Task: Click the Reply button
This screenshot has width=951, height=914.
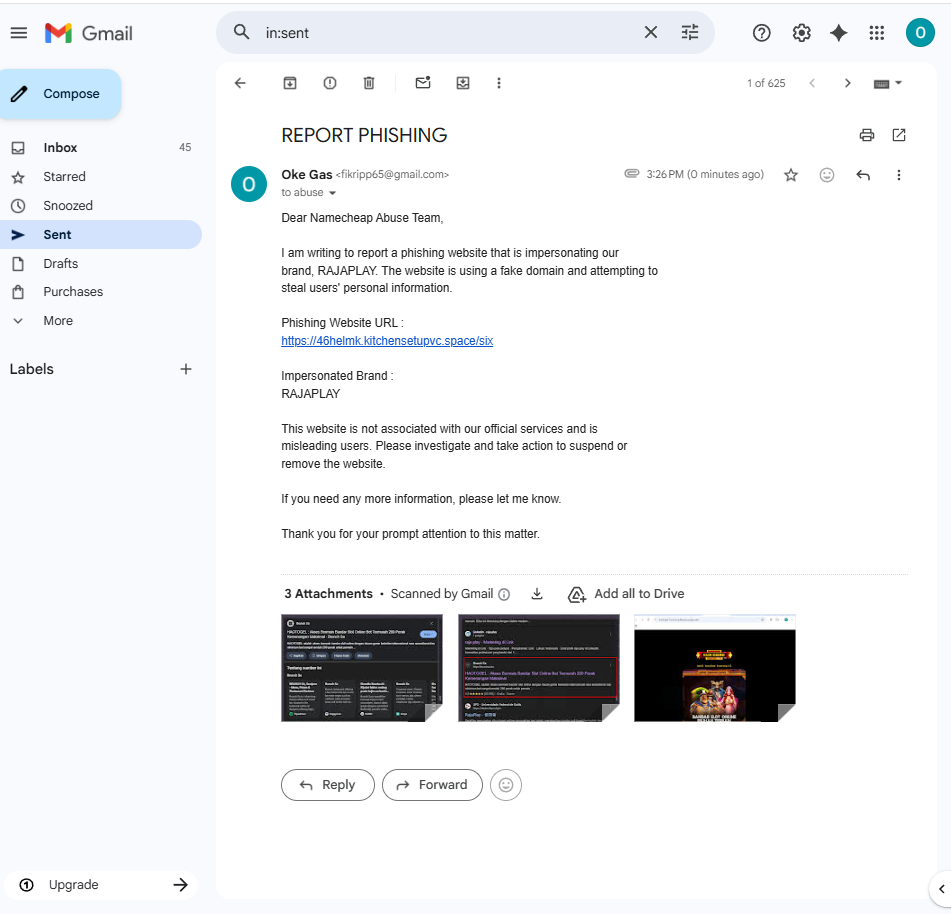Action: (328, 785)
